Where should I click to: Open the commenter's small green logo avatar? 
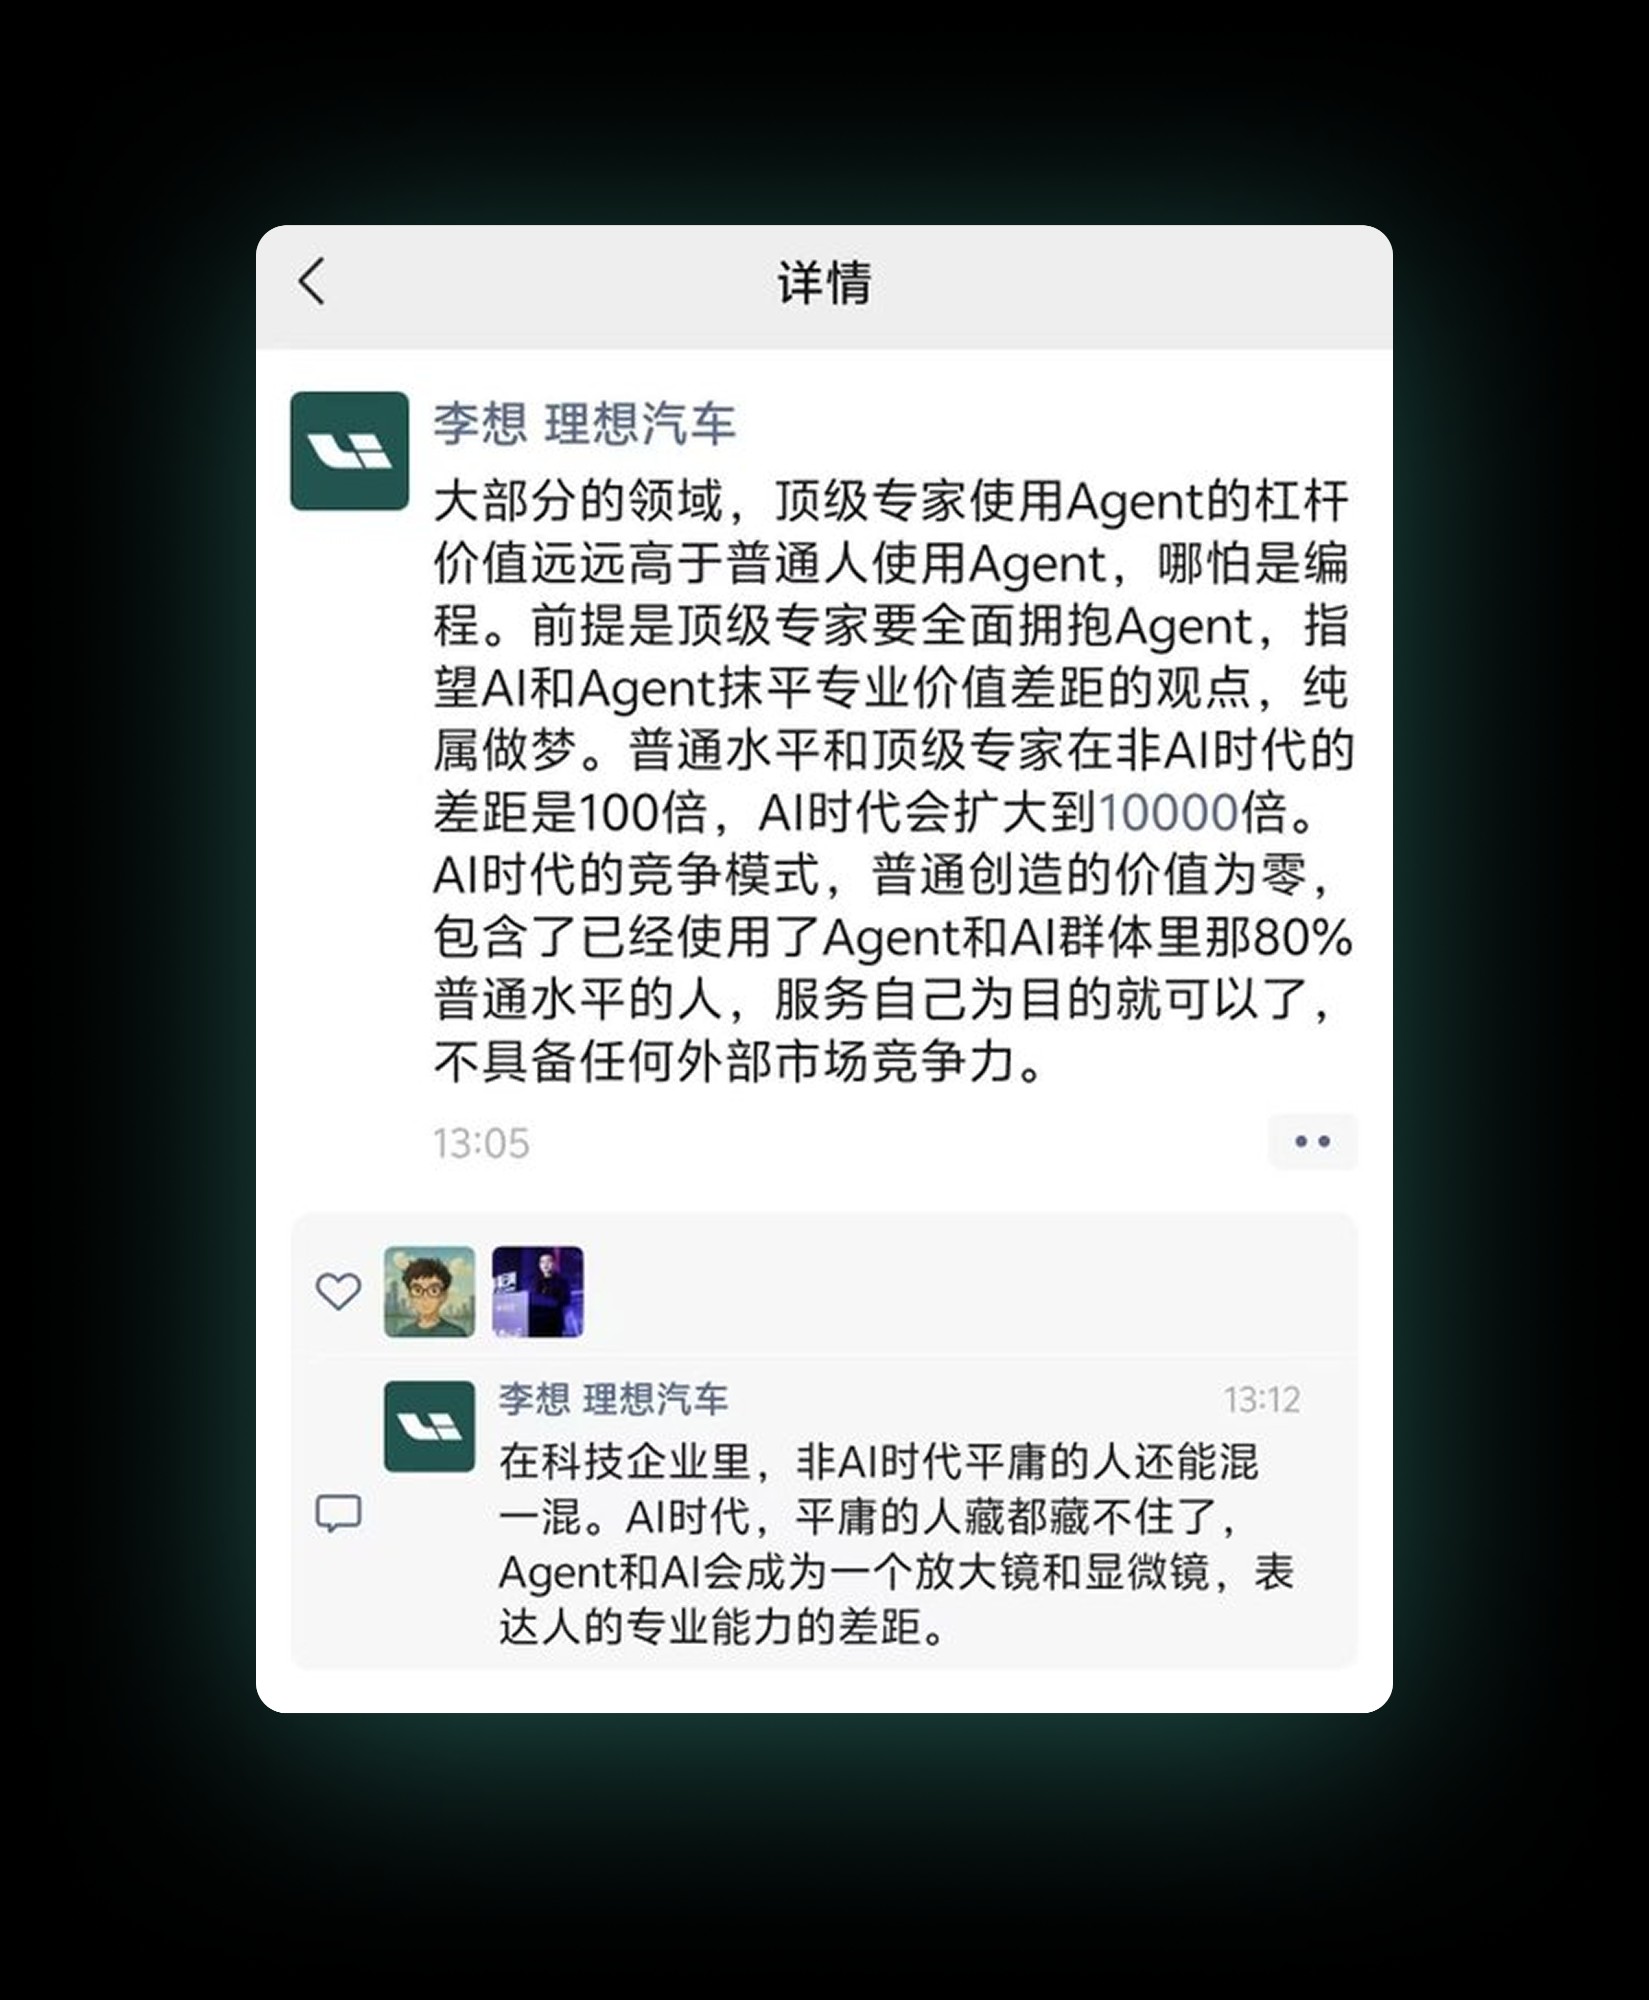pyautogui.click(x=429, y=1427)
